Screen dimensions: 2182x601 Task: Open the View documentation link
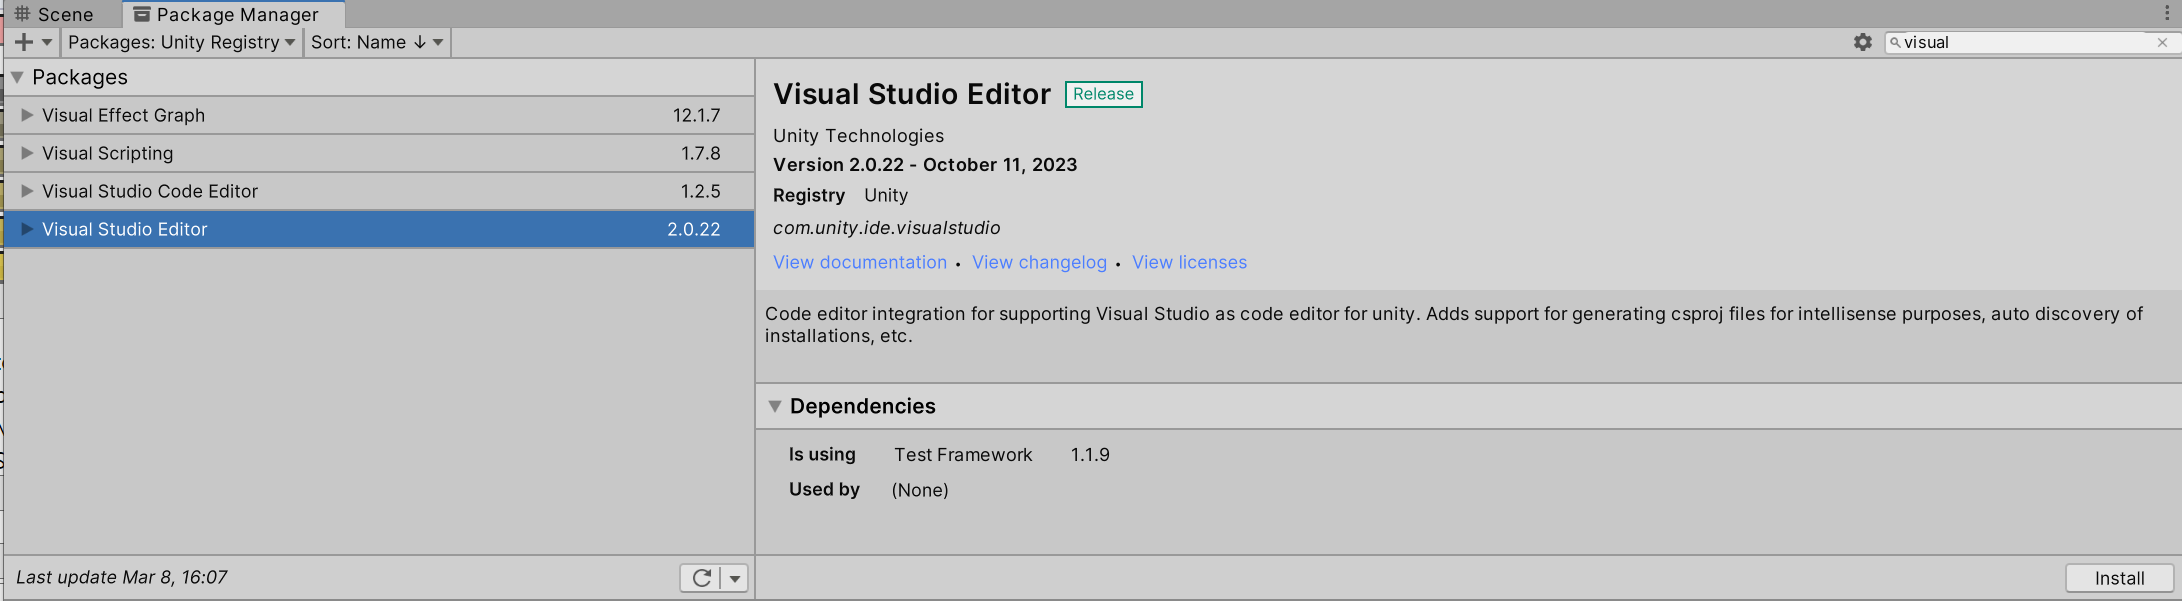(x=860, y=262)
